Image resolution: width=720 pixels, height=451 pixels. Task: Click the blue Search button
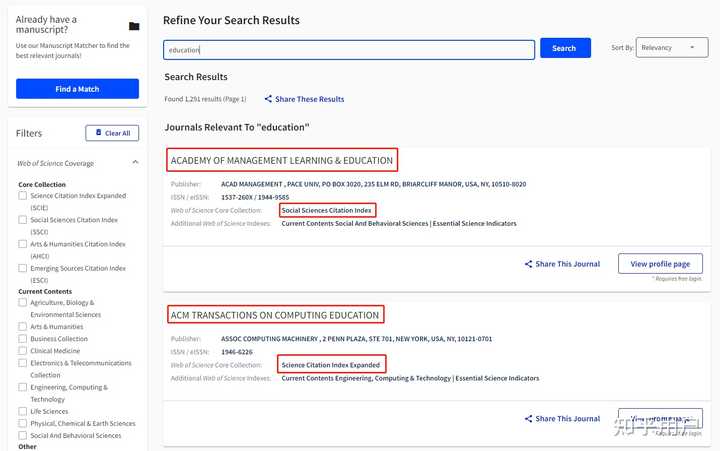(x=565, y=48)
